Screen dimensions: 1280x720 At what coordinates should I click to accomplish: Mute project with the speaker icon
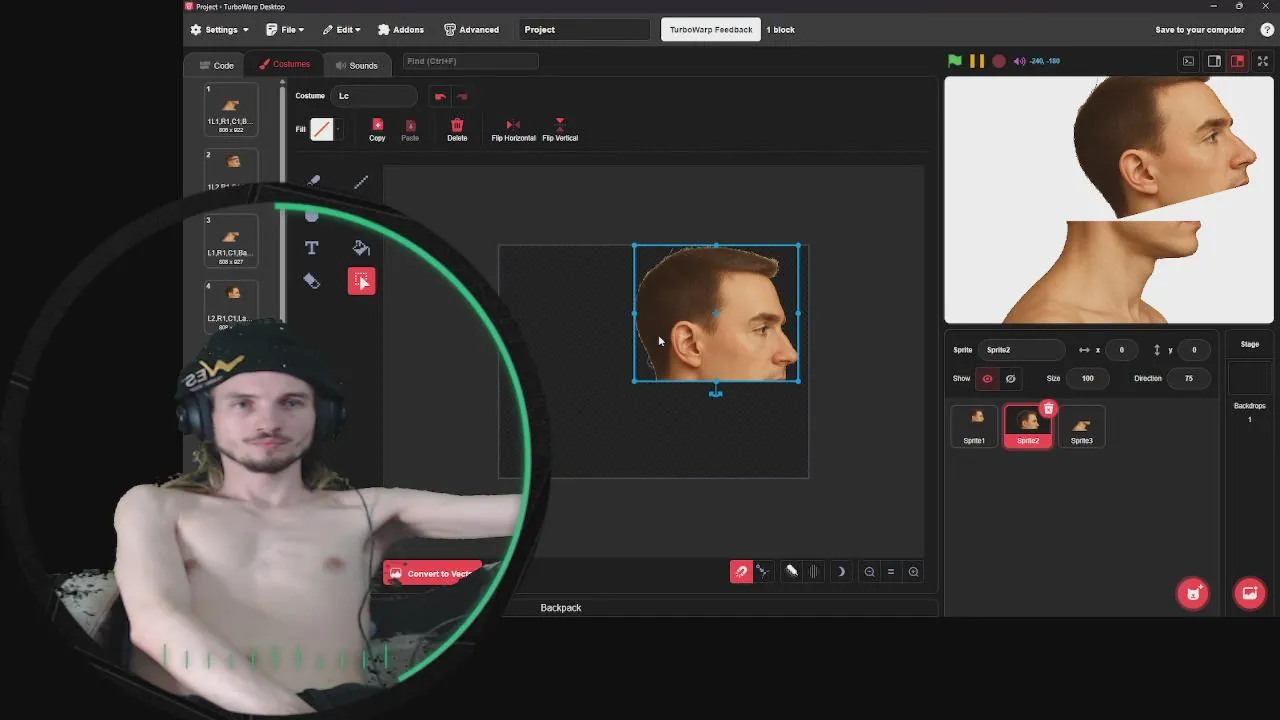click(1019, 61)
